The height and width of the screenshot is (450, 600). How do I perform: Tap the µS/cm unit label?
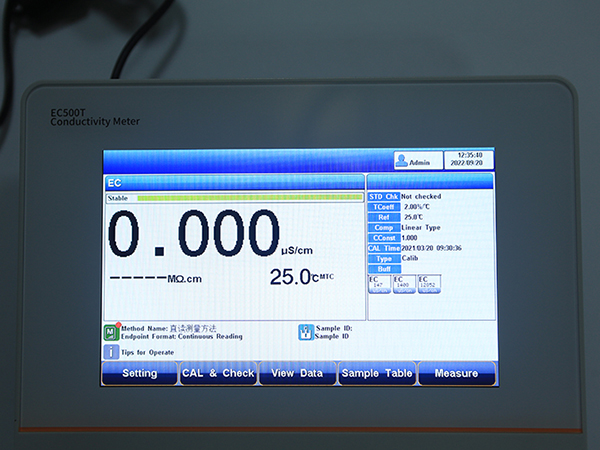point(297,251)
